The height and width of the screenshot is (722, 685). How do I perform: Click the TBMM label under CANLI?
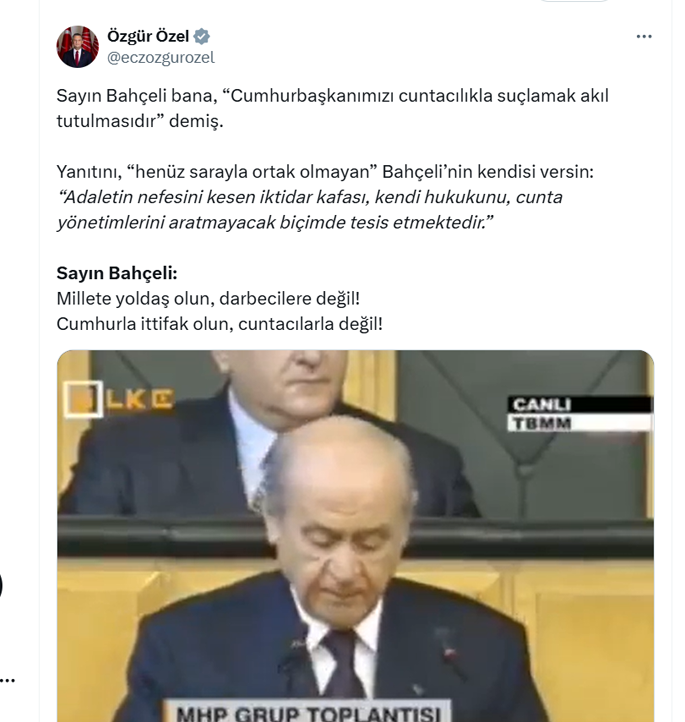tap(541, 423)
